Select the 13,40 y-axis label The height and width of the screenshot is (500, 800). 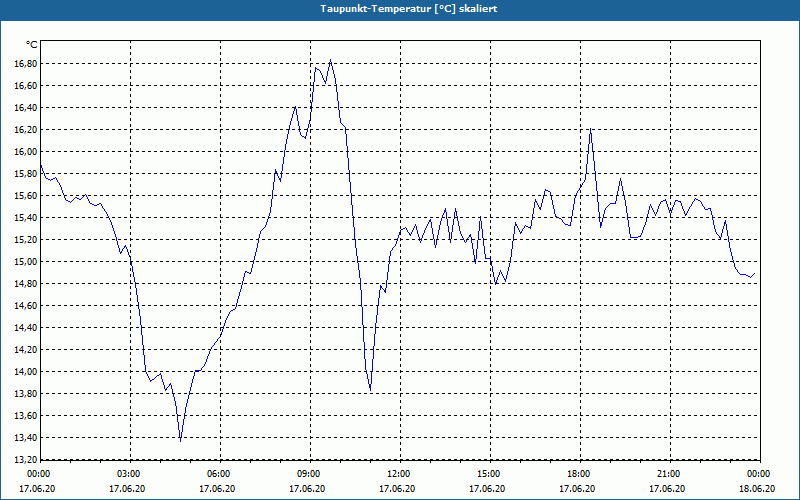pos(26,438)
